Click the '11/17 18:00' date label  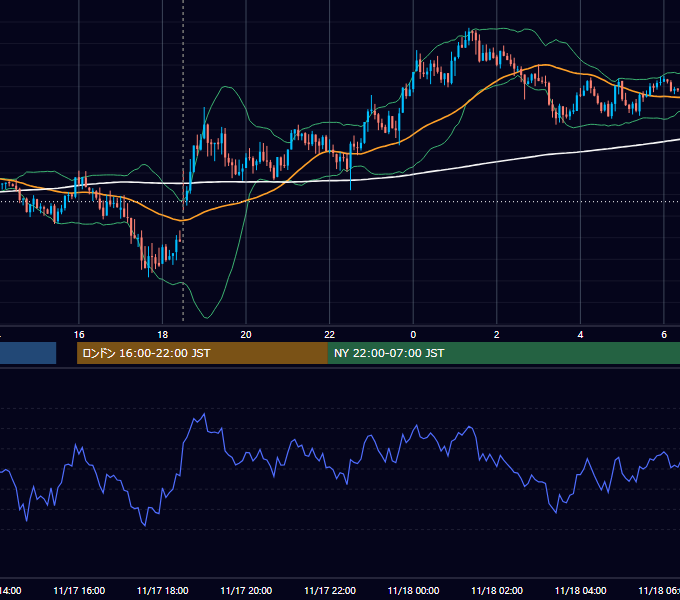click(x=163, y=590)
